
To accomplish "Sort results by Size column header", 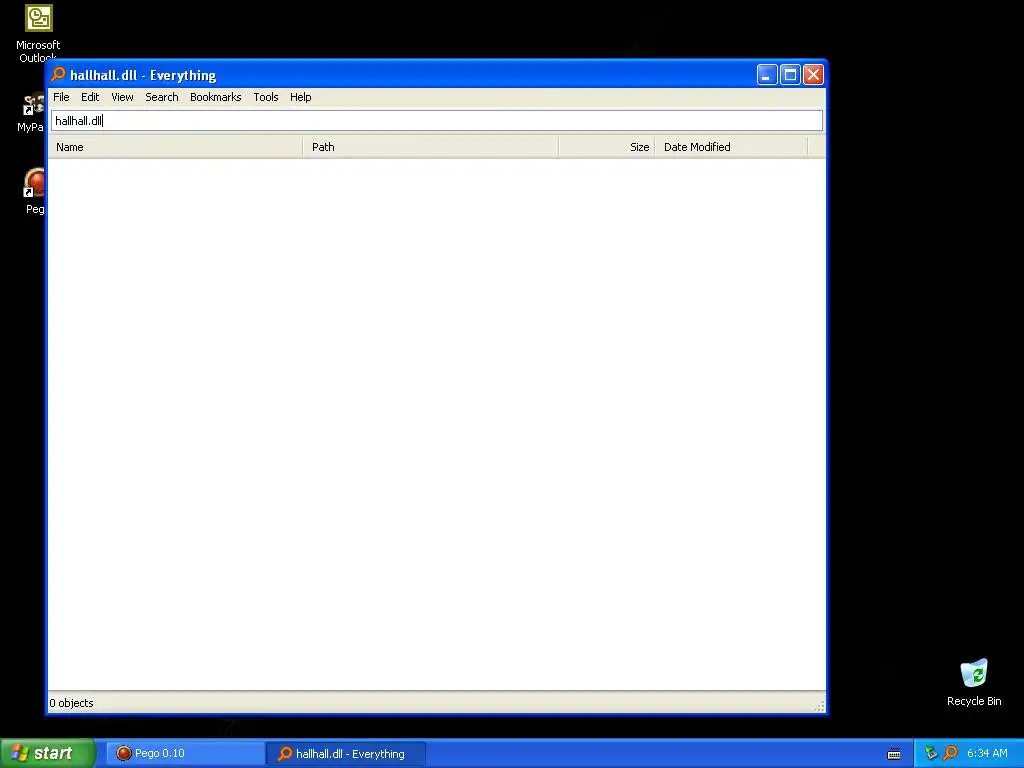I will pos(607,147).
